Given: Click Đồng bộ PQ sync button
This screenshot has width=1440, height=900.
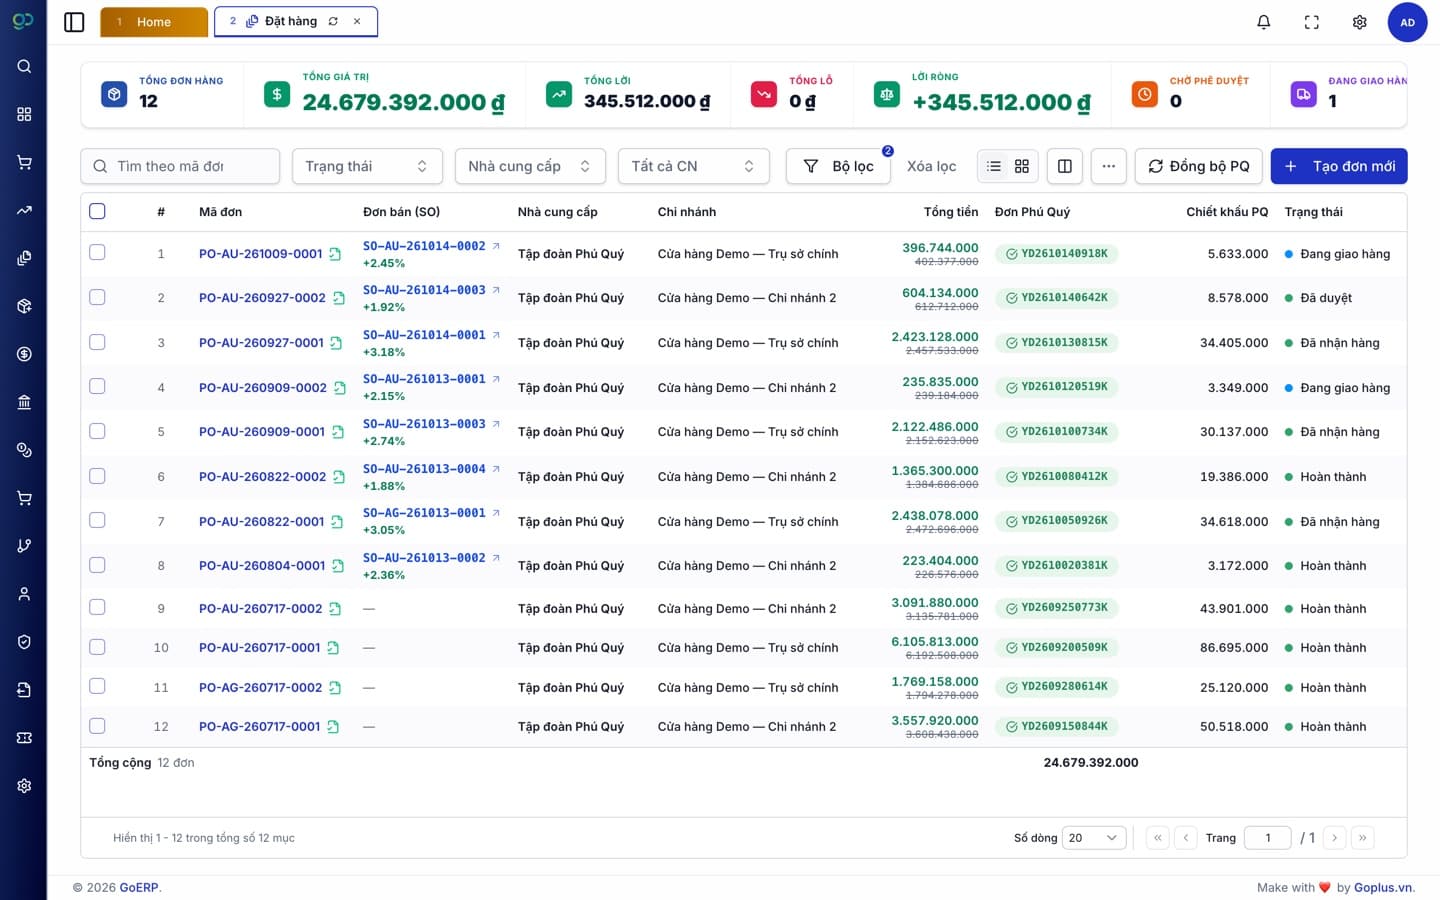Looking at the screenshot, I should (1199, 166).
